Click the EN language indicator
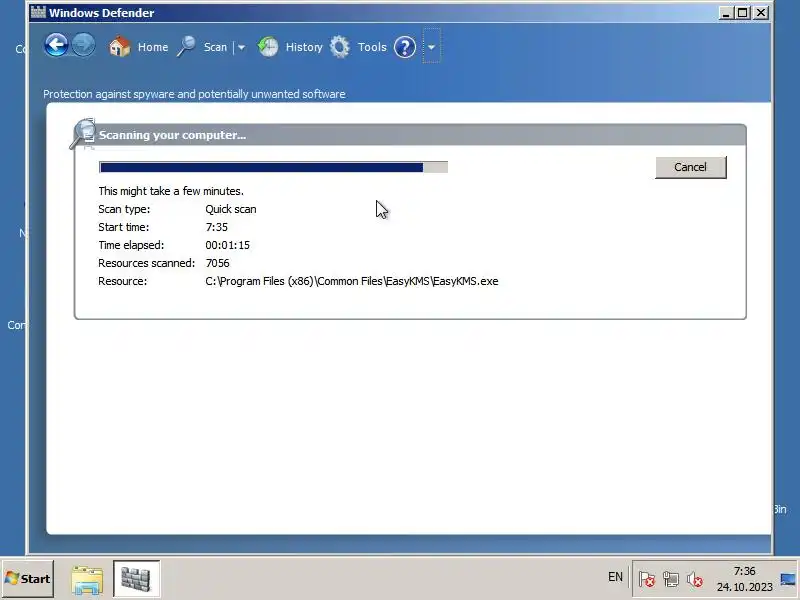 coord(615,577)
